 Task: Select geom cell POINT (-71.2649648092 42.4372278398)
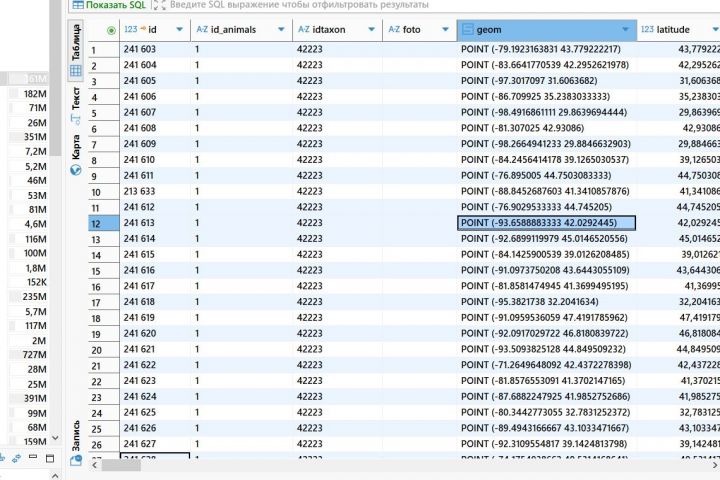tap(547, 365)
